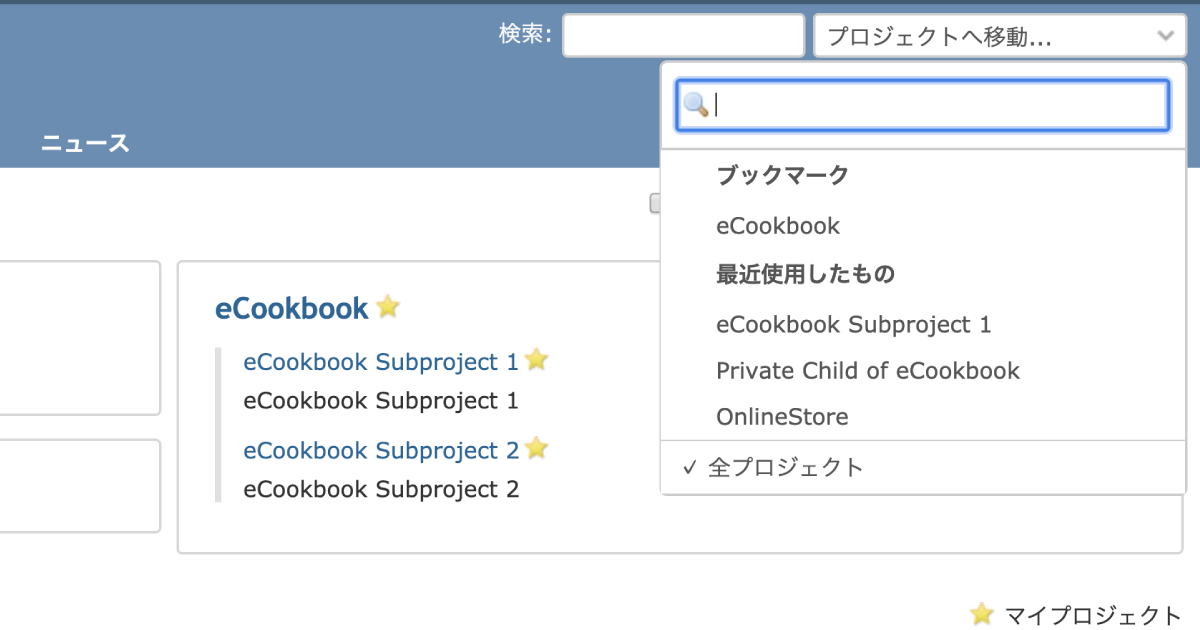Open the eCookbook project link
Image resolution: width=1200 pixels, height=630 pixels.
(292, 308)
